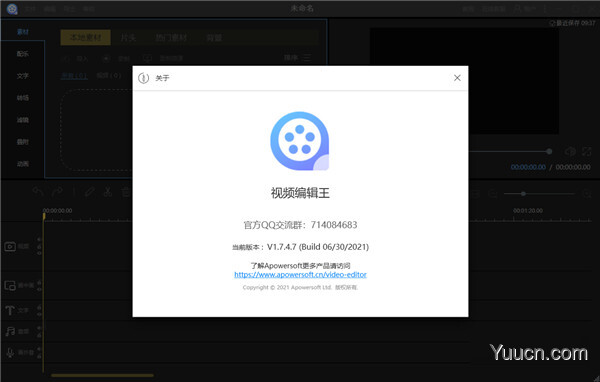Click the pencil edit icon in the timeline toolbar
The width and height of the screenshot is (600, 382).
[x=90, y=192]
